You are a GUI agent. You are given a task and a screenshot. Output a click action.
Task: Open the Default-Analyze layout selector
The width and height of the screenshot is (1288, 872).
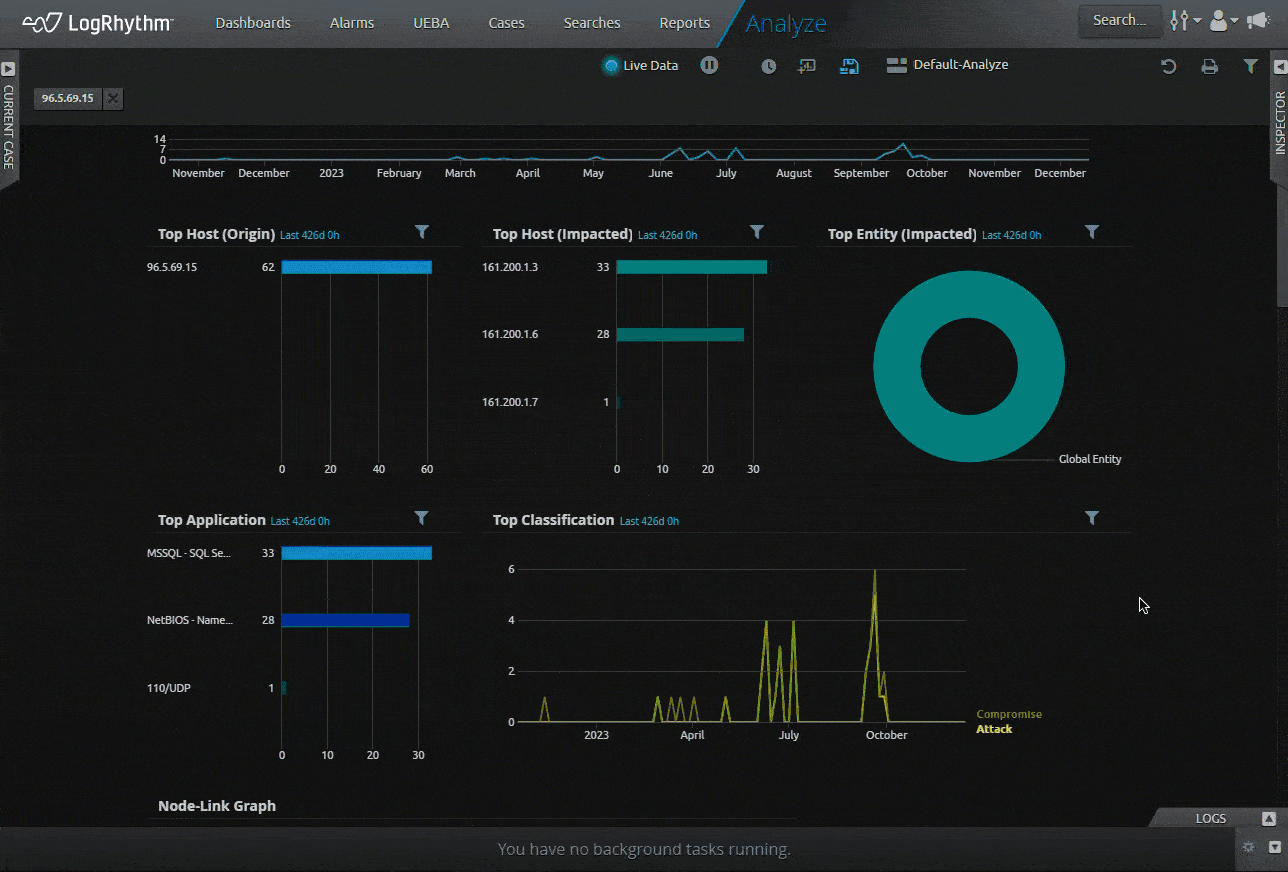tap(946, 64)
